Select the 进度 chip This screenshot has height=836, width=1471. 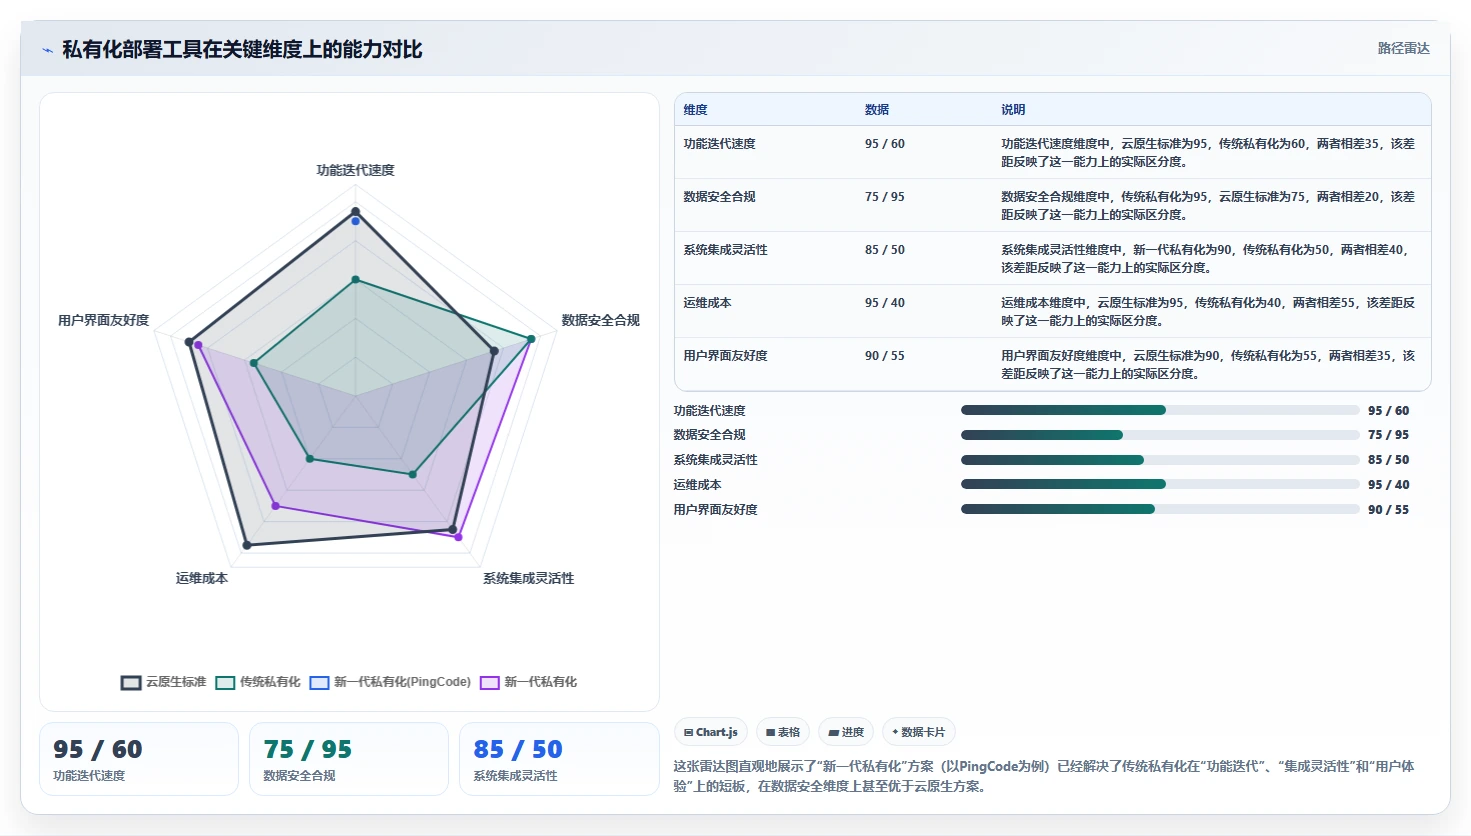(846, 732)
